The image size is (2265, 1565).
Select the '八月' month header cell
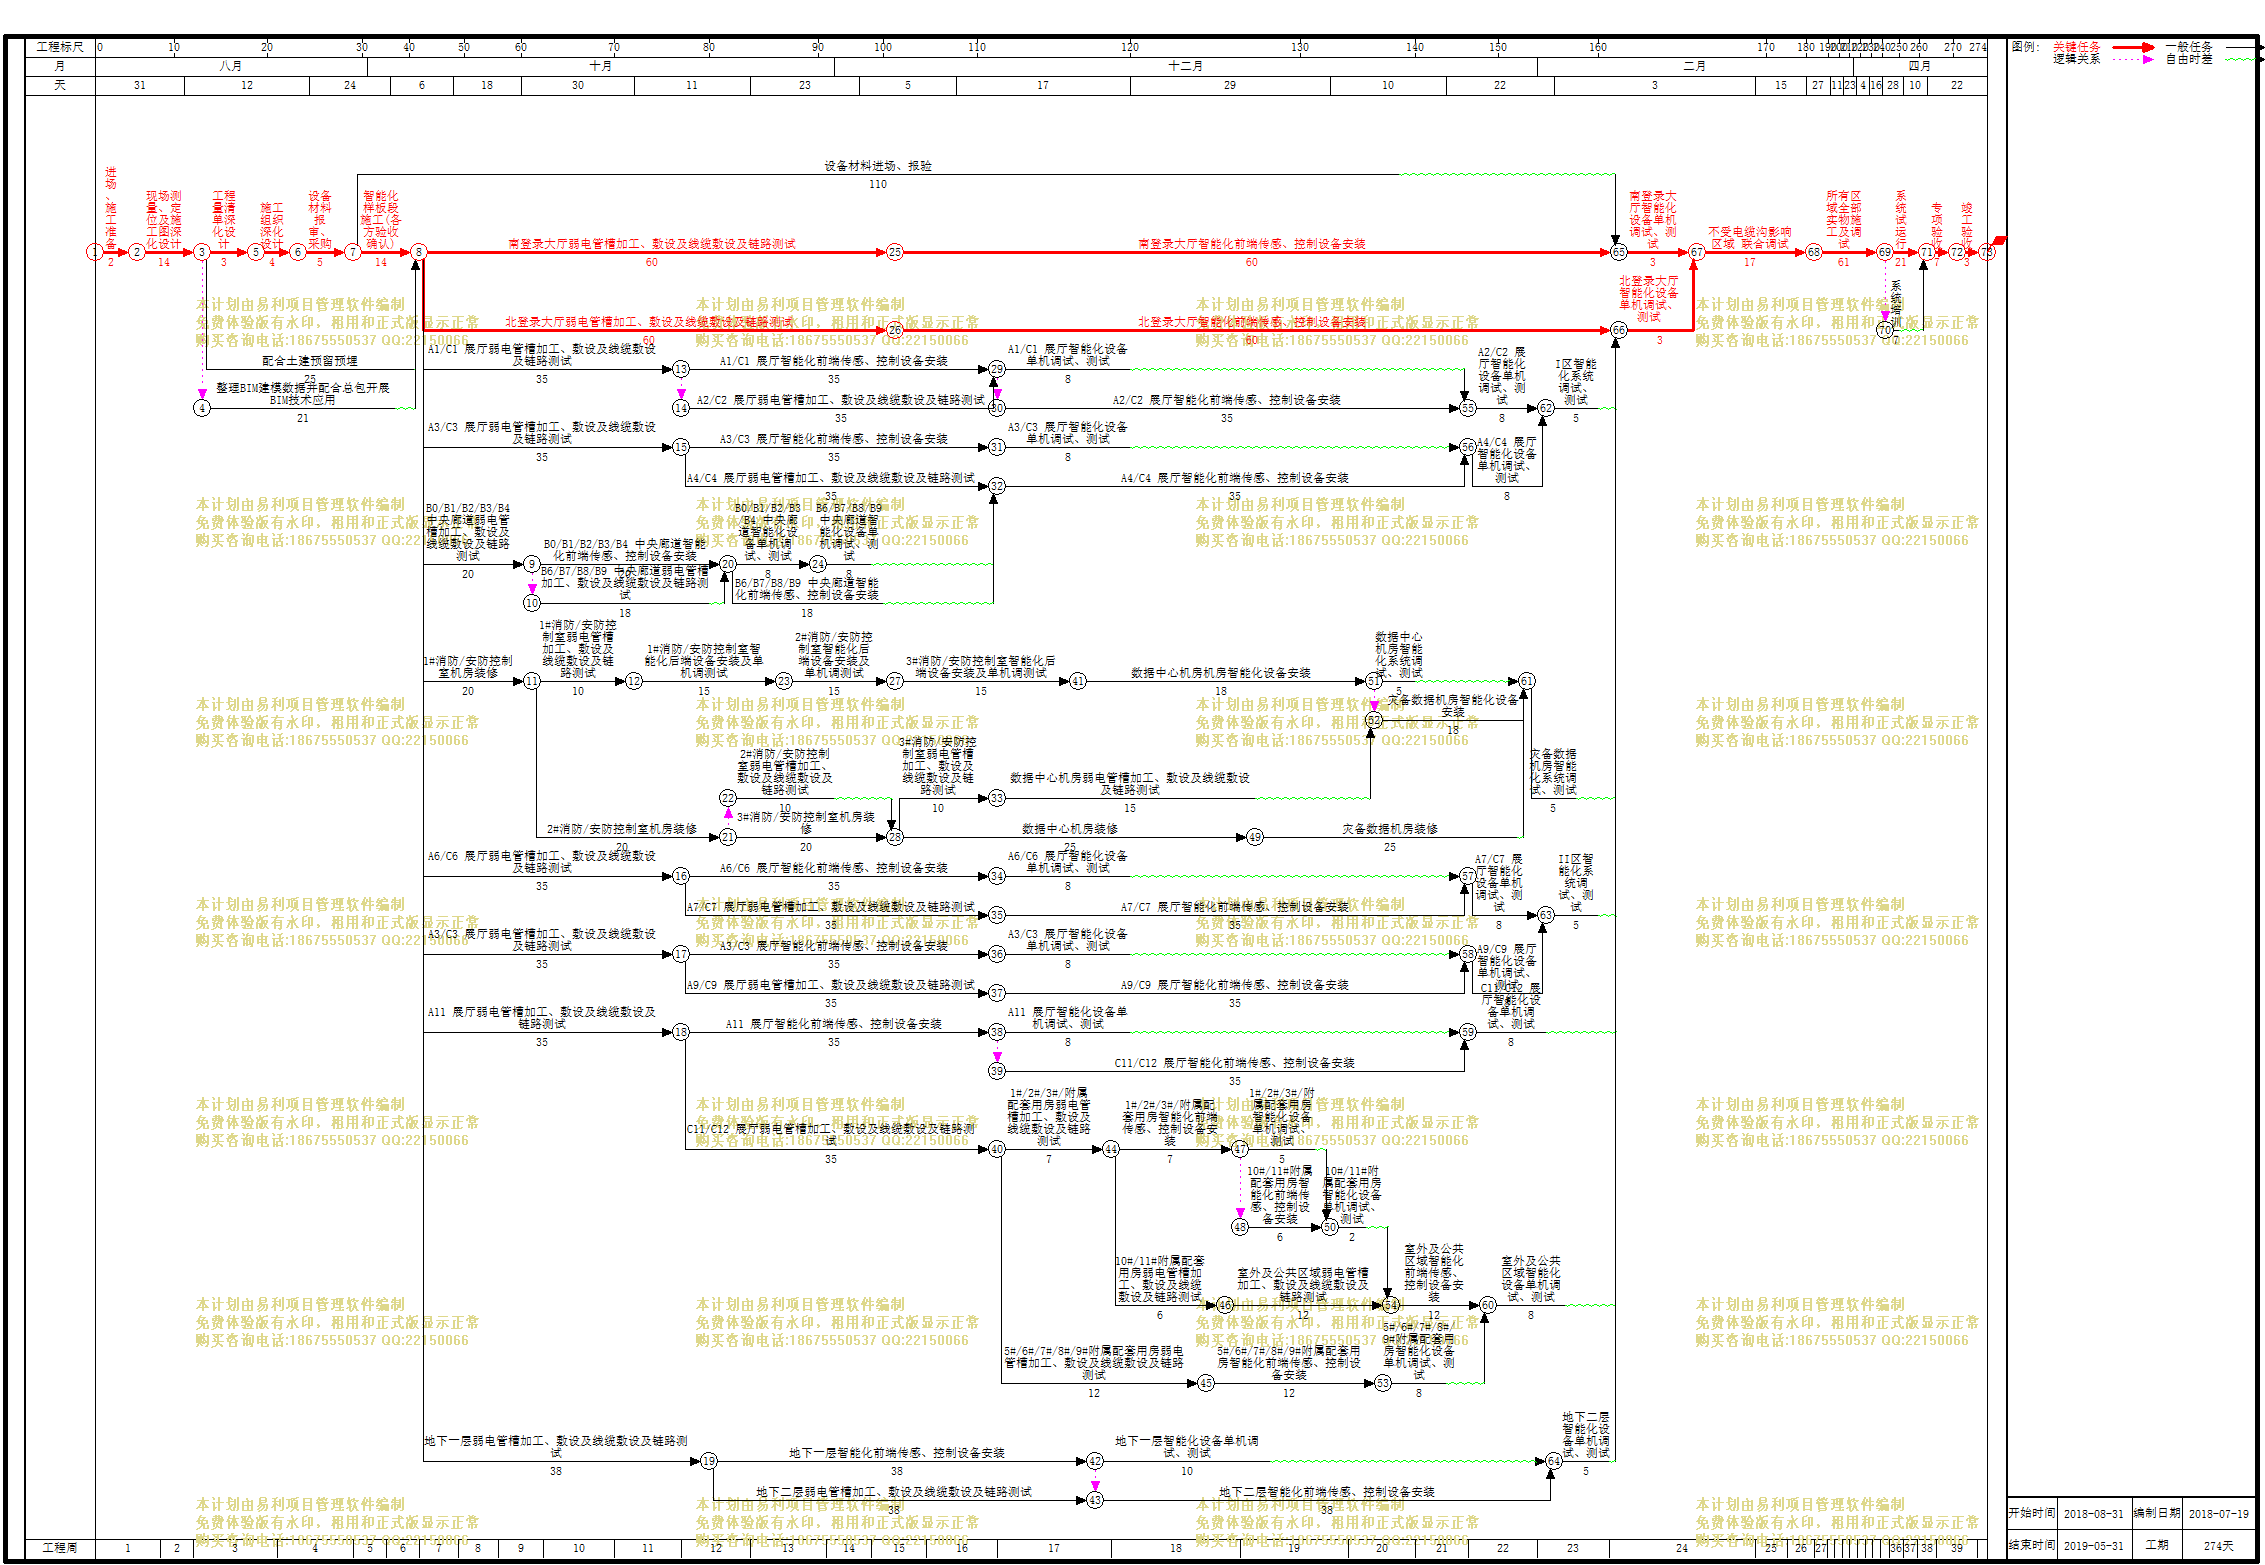[x=231, y=66]
